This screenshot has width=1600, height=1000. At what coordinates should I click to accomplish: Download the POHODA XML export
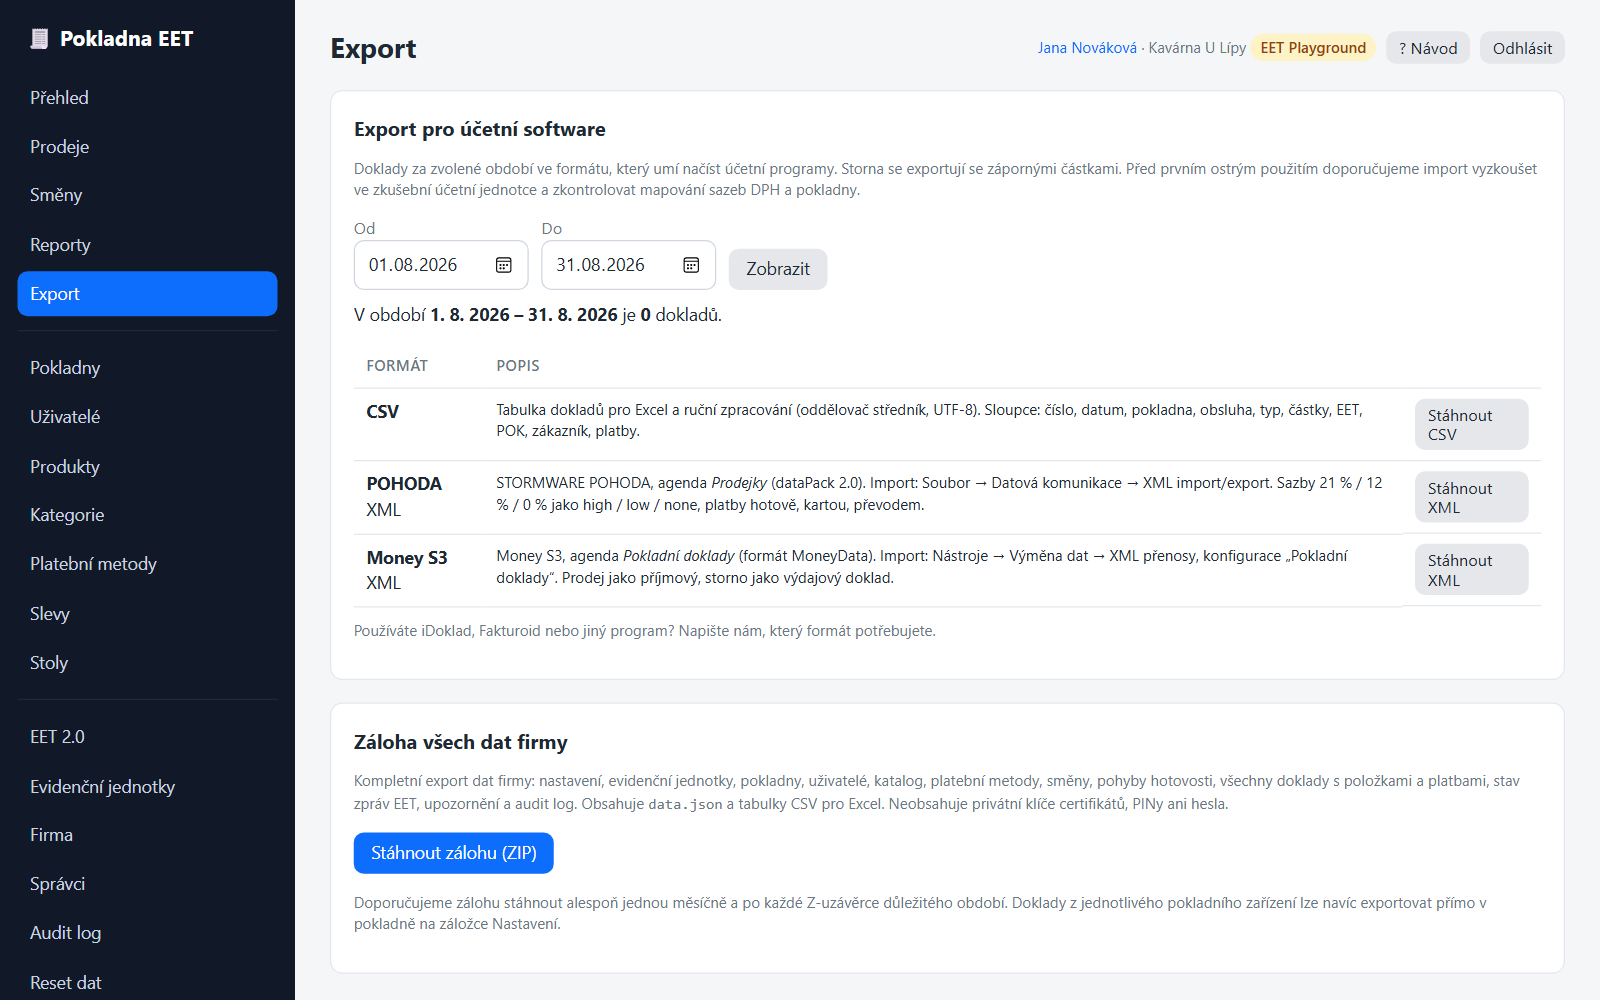point(1471,498)
